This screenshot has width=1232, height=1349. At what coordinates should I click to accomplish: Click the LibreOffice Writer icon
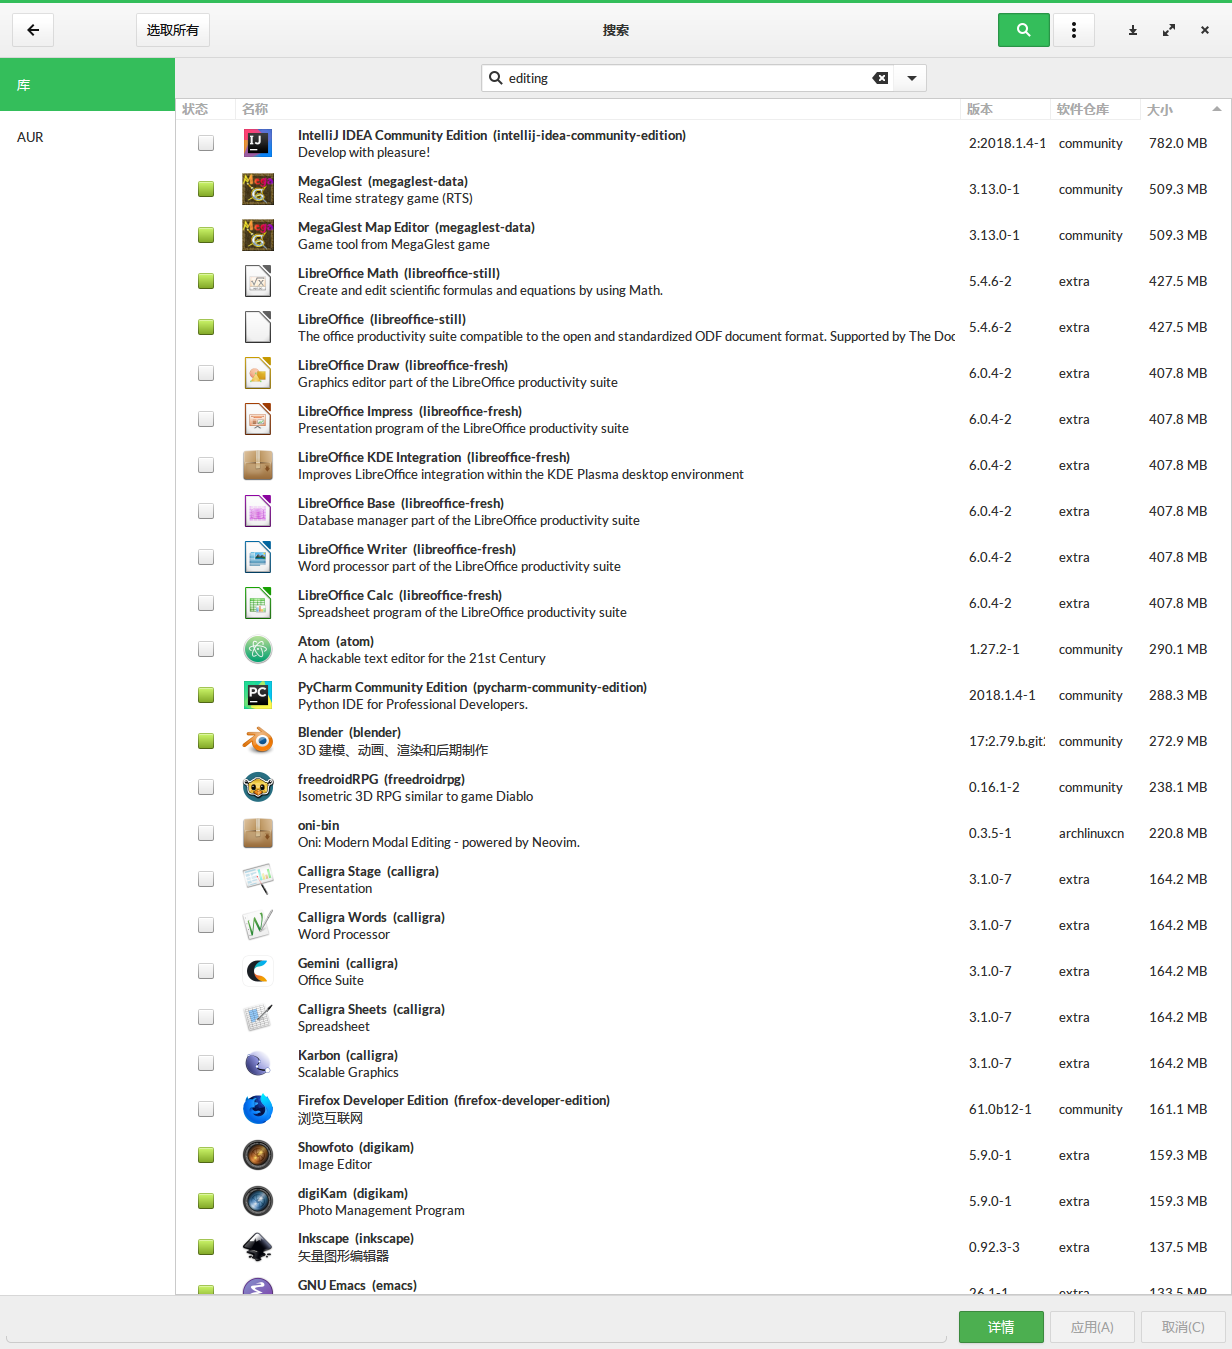[x=258, y=557]
